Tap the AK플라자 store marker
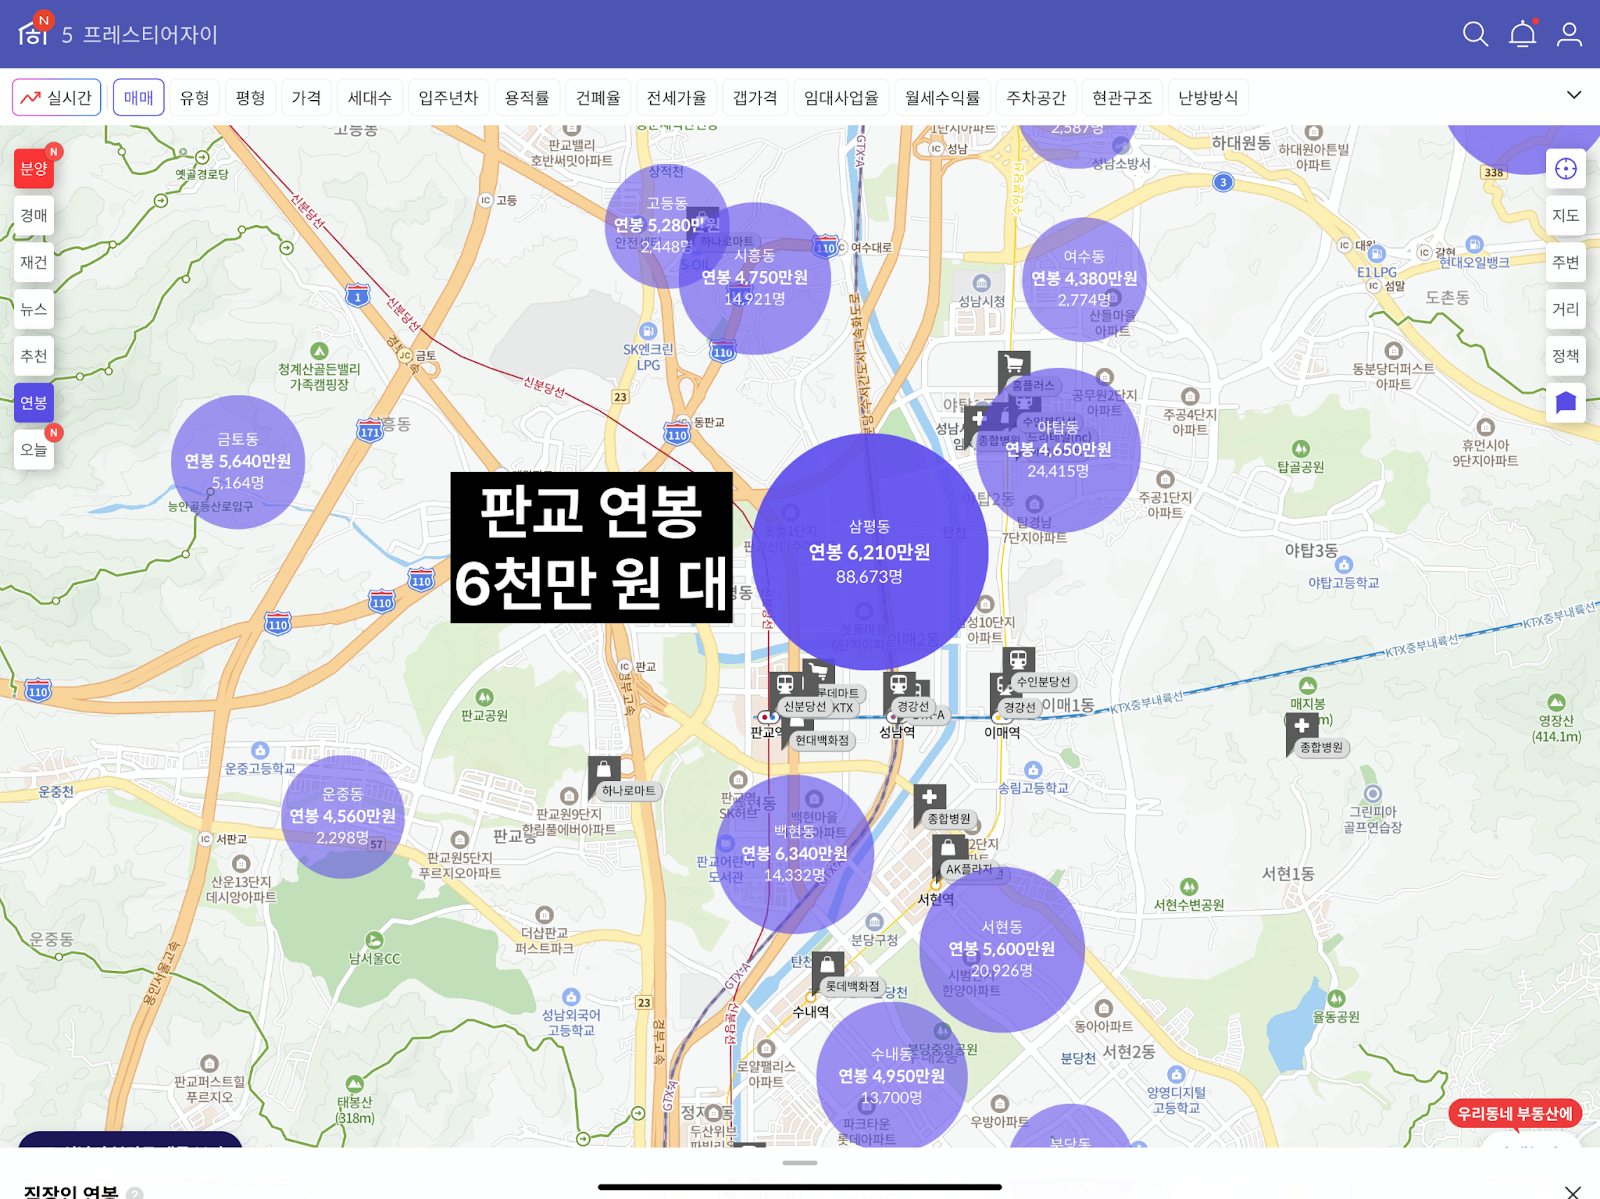1600x1199 pixels. point(948,849)
